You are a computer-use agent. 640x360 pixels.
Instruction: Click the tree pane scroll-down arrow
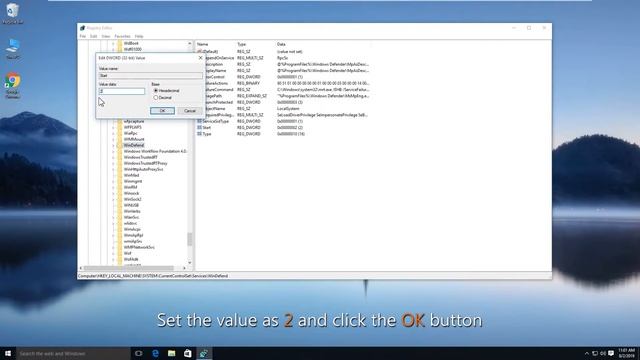[x=189, y=263]
